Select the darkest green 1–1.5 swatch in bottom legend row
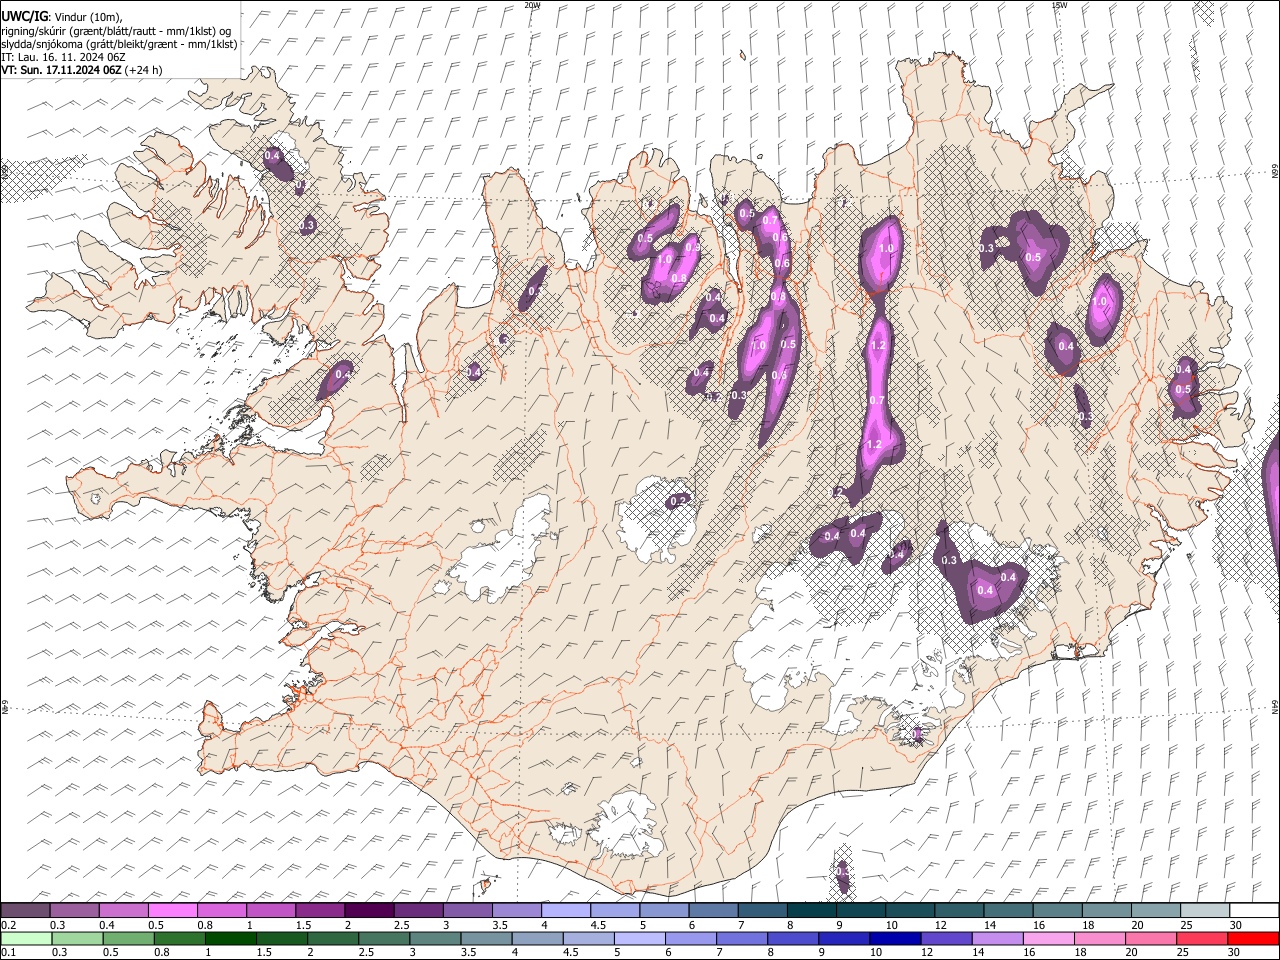The width and height of the screenshot is (1280, 960). point(230,939)
